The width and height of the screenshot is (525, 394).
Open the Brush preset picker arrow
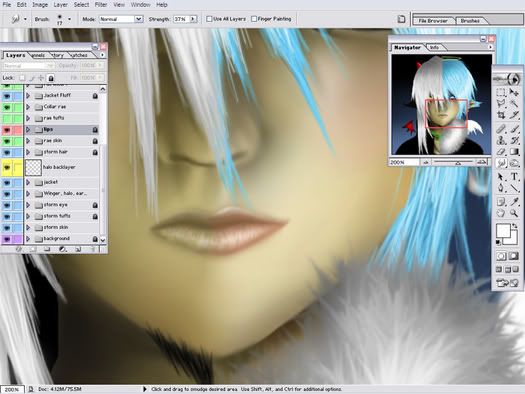(69, 19)
